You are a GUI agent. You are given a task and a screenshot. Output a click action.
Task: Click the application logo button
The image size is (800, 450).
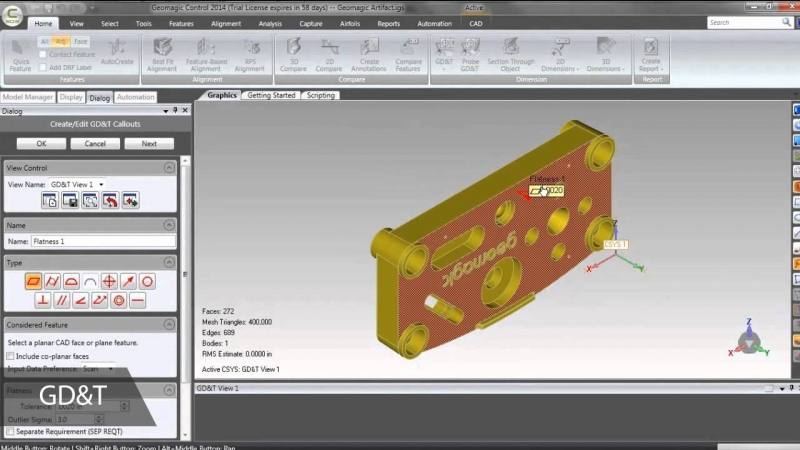[x=12, y=14]
